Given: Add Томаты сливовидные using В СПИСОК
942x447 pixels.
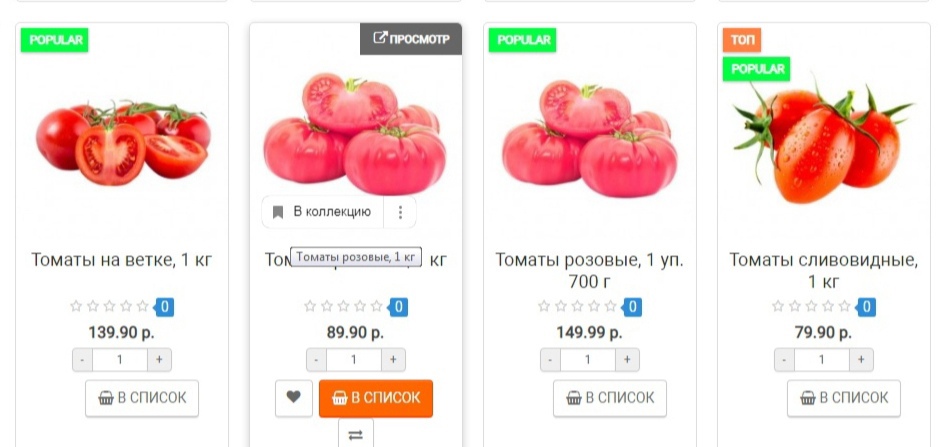Looking at the screenshot, I should 843,398.
